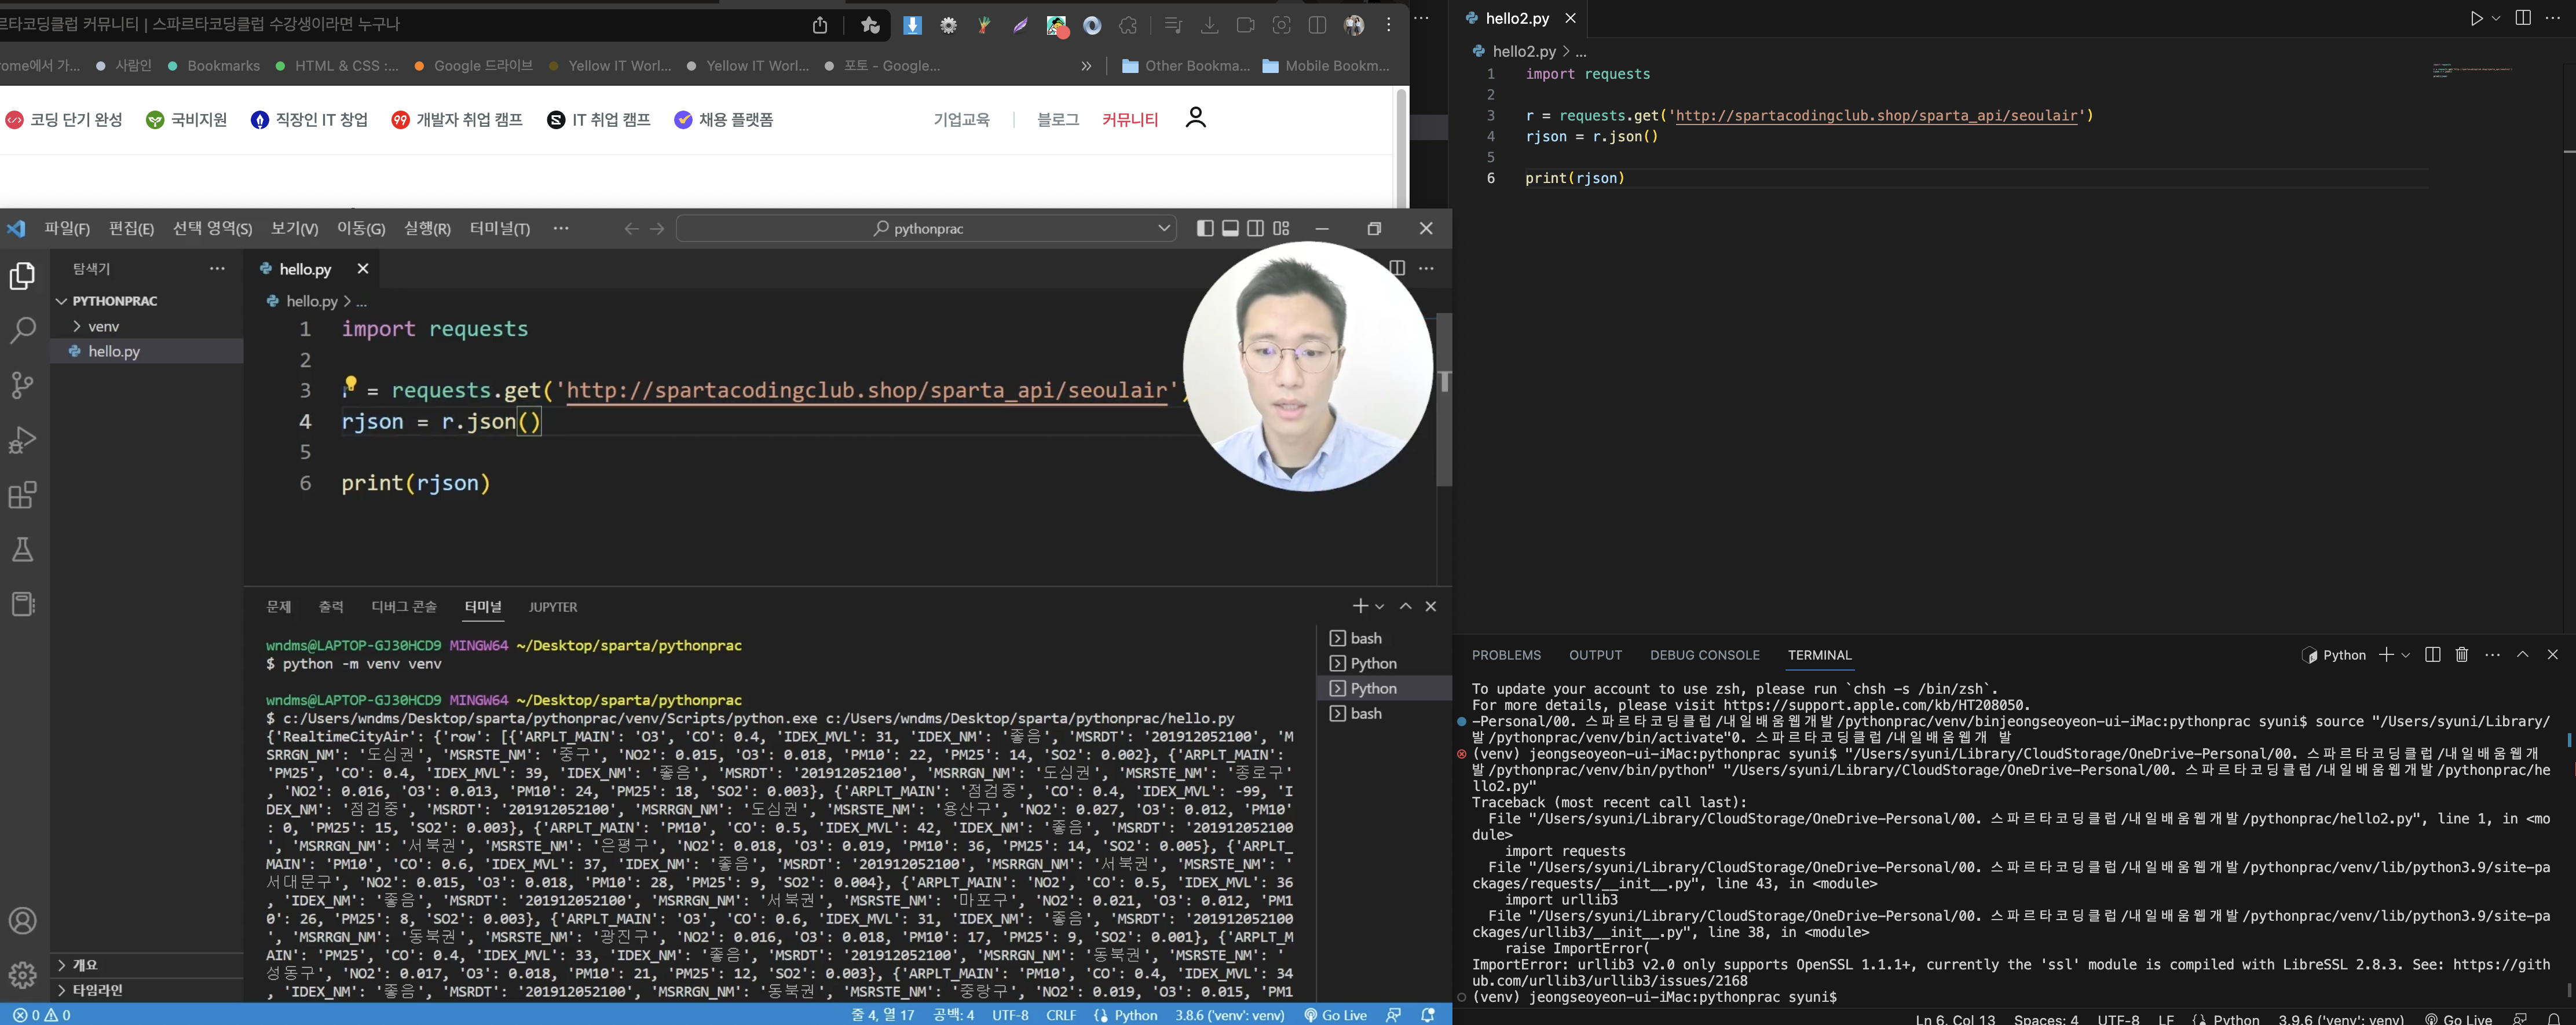
Task: Click Go Live in the hello2.py window status bar
Action: [2458, 1019]
